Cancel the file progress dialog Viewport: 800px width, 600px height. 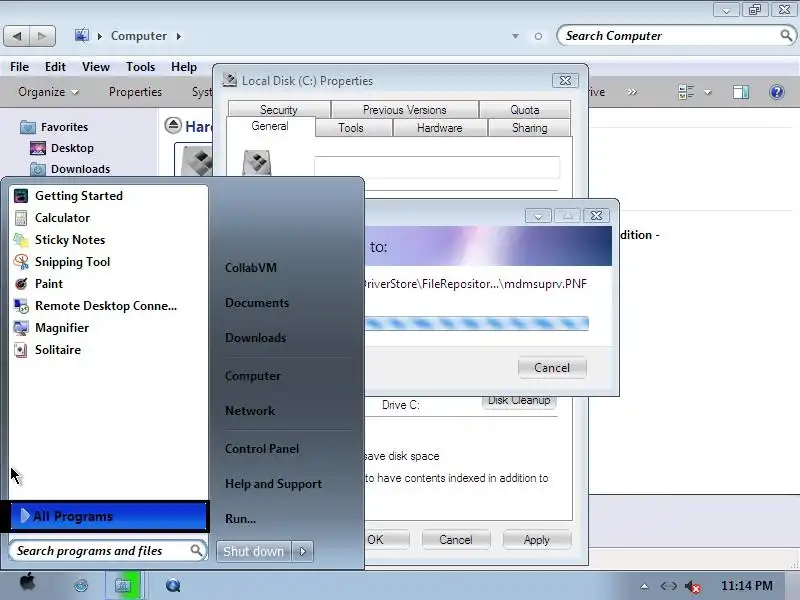coord(552,368)
